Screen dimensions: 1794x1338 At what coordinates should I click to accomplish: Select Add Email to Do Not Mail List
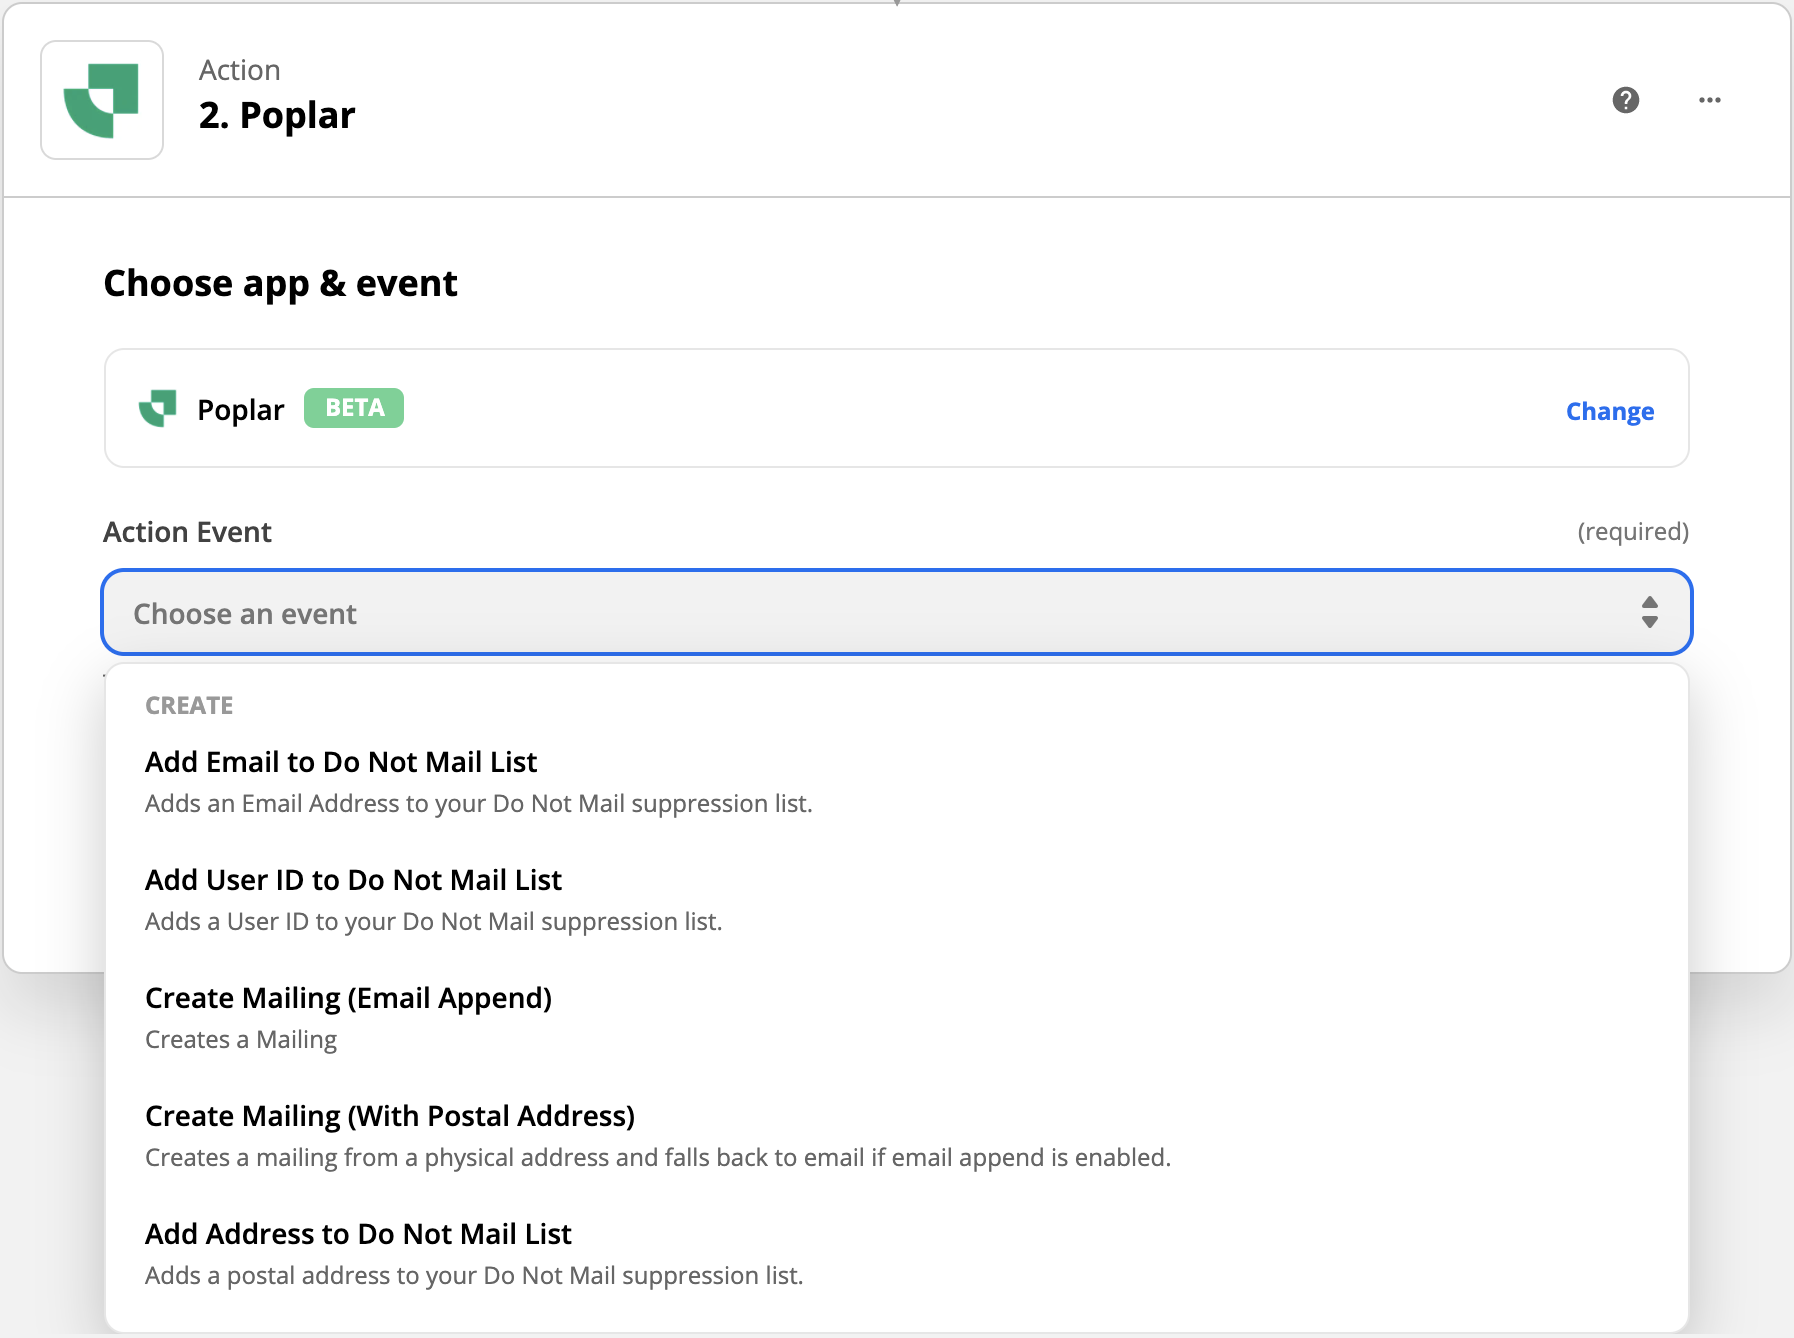pos(341,762)
